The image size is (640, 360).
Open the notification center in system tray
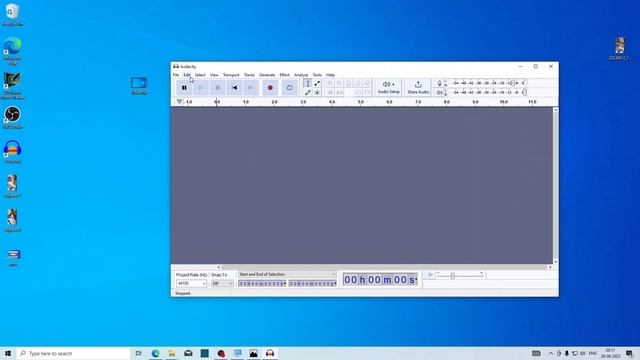click(x=629, y=353)
